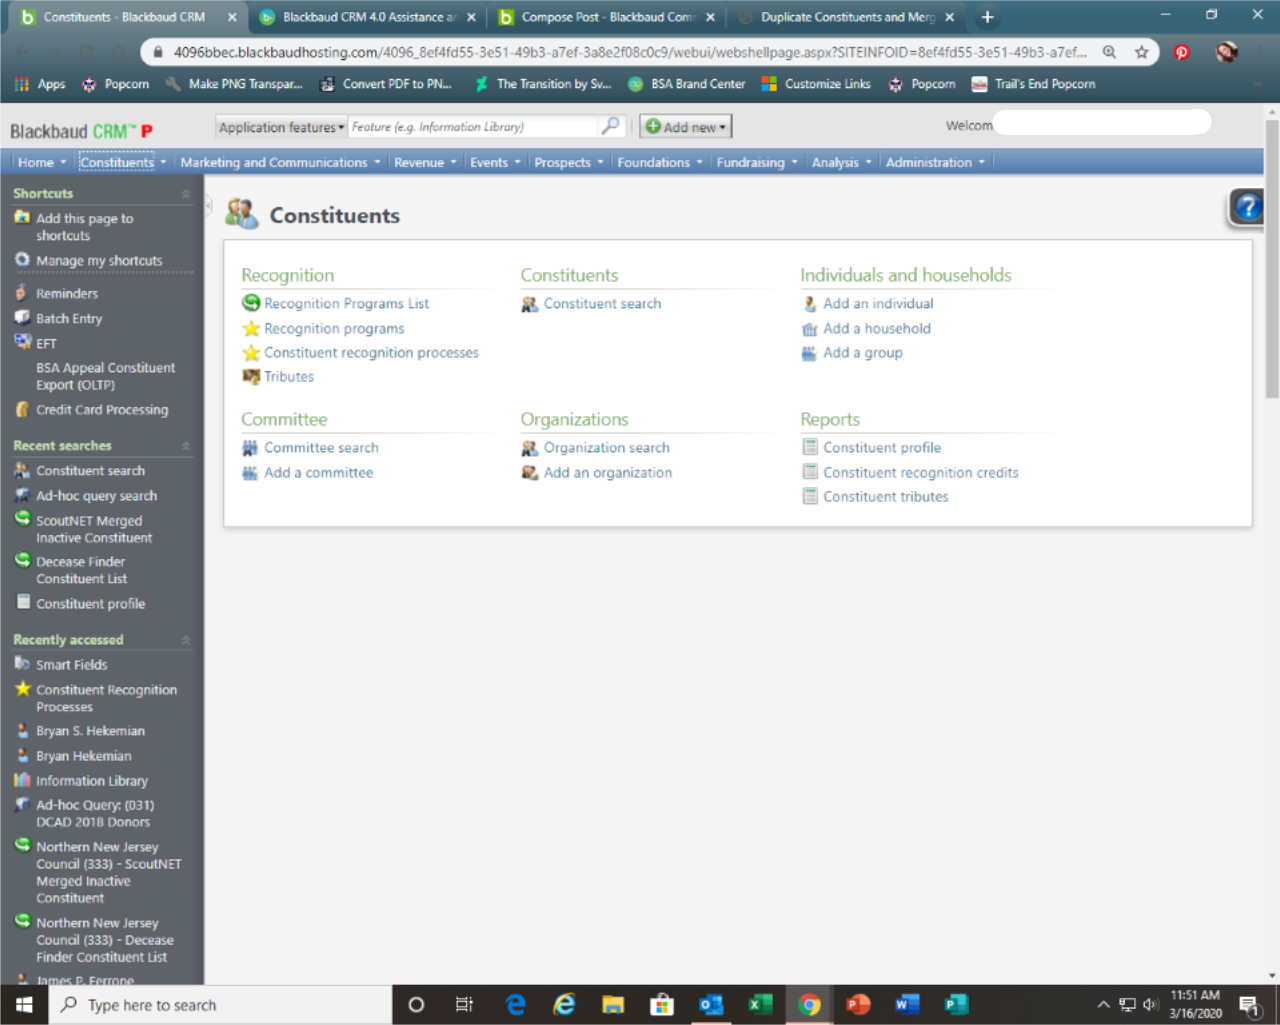Click the star icon beside Recognition programs
1280x1025 pixels.
pos(251,328)
